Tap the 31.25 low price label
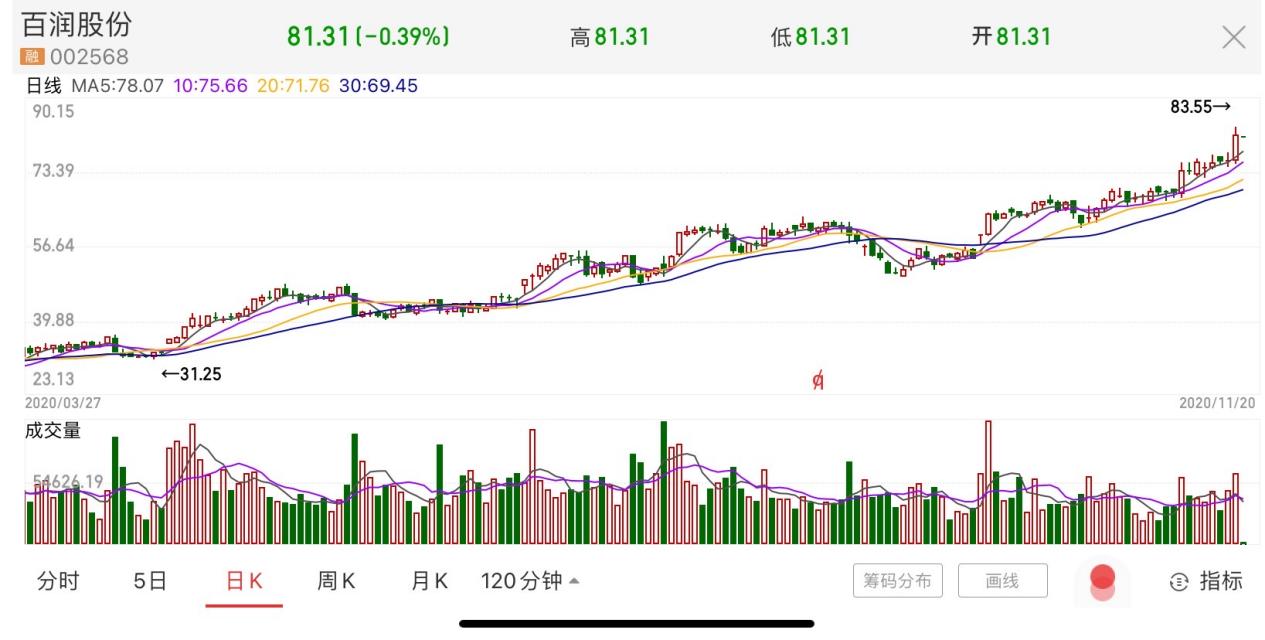 pyautogui.click(x=192, y=374)
